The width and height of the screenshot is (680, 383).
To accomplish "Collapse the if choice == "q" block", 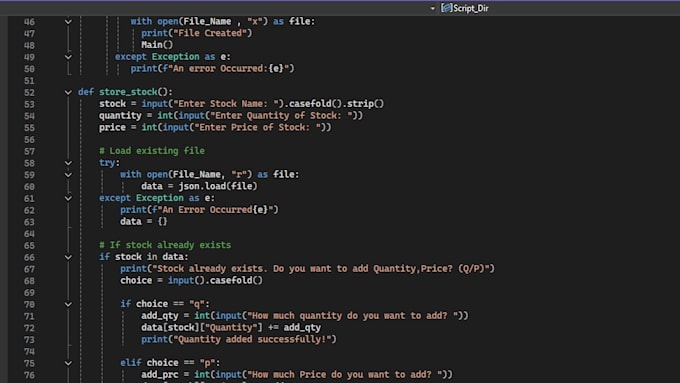I will (68, 304).
